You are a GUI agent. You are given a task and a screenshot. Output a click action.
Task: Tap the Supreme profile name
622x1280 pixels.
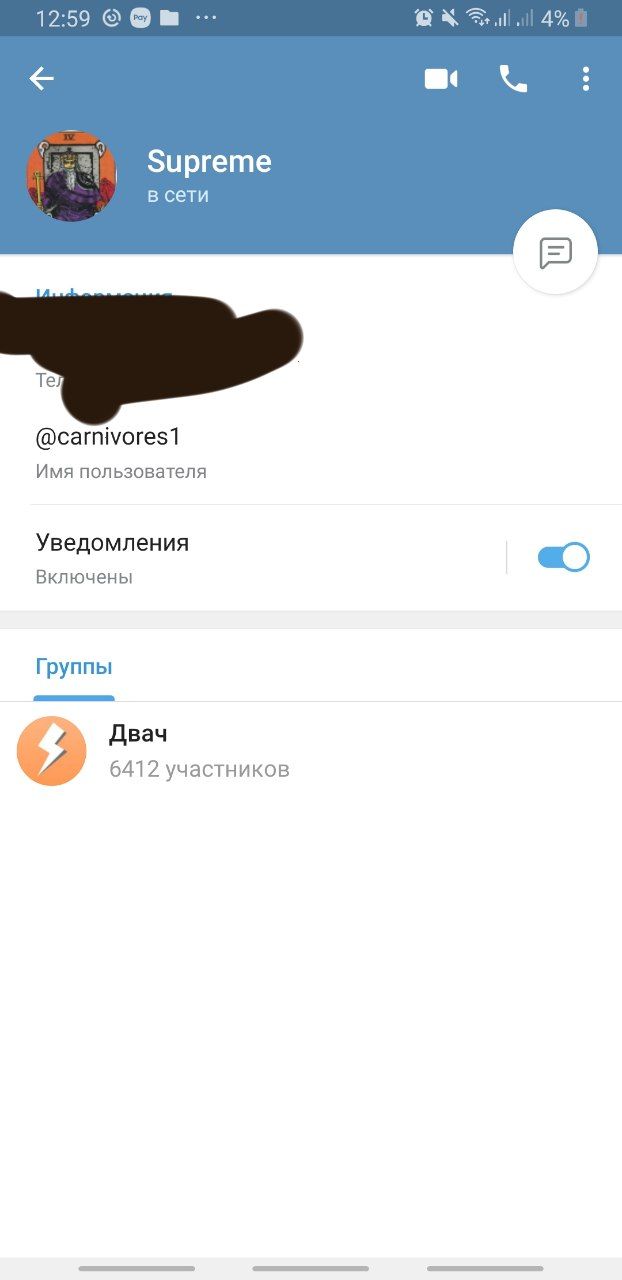(209, 161)
